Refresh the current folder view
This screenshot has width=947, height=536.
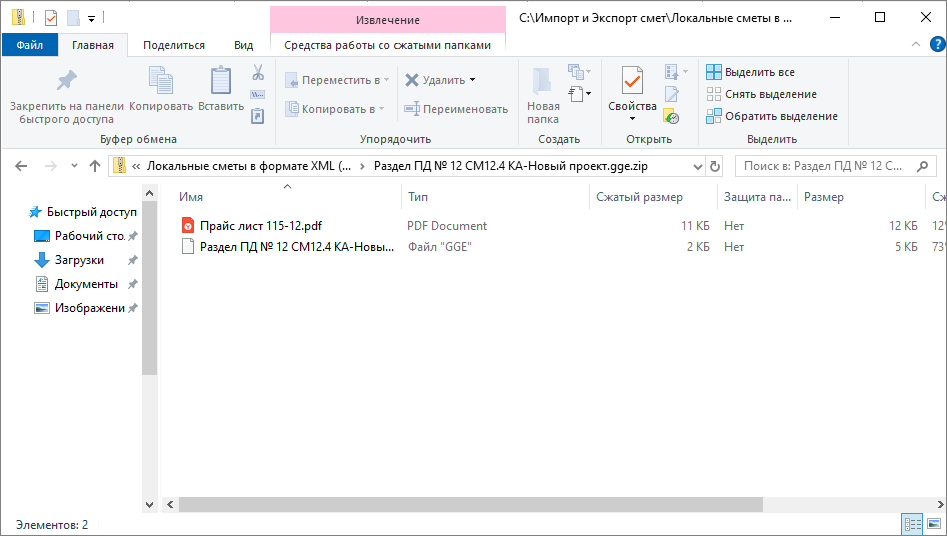tap(714, 166)
